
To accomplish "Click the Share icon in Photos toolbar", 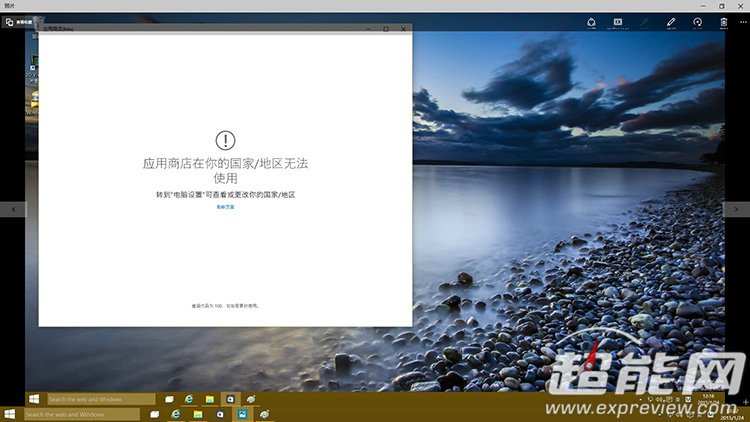I will point(591,21).
